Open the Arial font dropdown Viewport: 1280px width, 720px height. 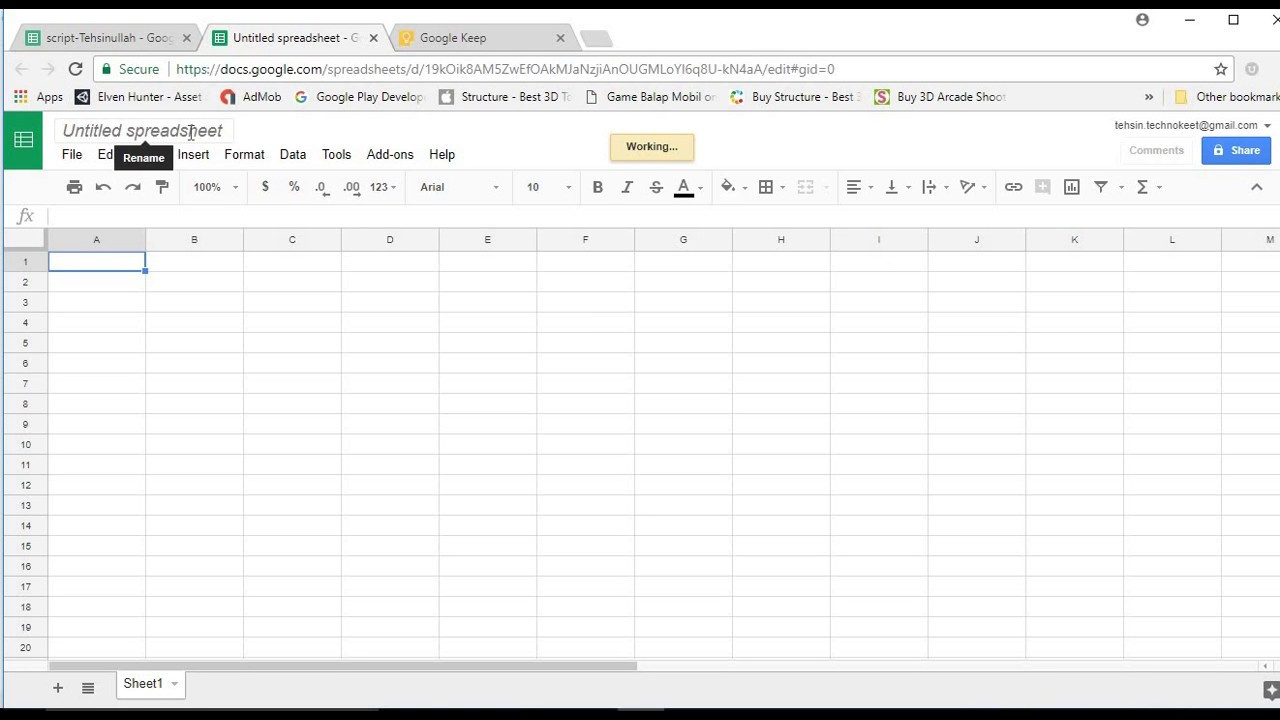pos(458,187)
